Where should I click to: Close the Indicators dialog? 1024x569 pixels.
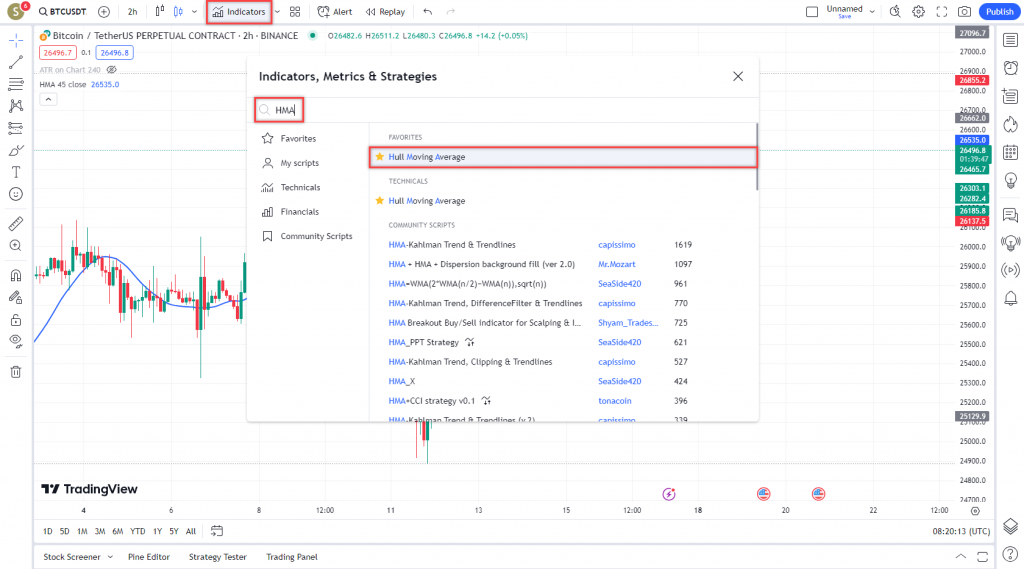coord(738,76)
